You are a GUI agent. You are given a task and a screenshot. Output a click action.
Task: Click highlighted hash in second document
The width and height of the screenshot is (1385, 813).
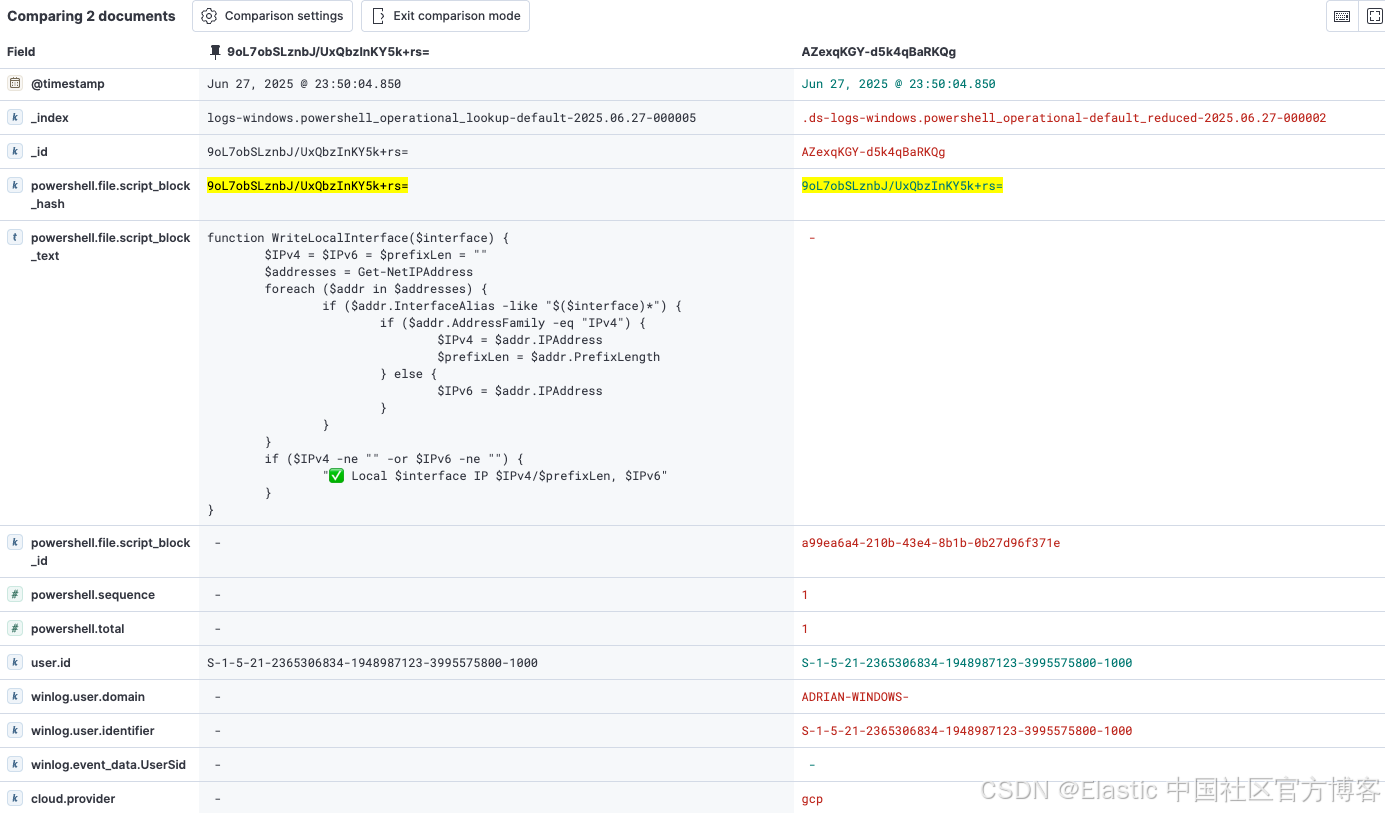(902, 186)
